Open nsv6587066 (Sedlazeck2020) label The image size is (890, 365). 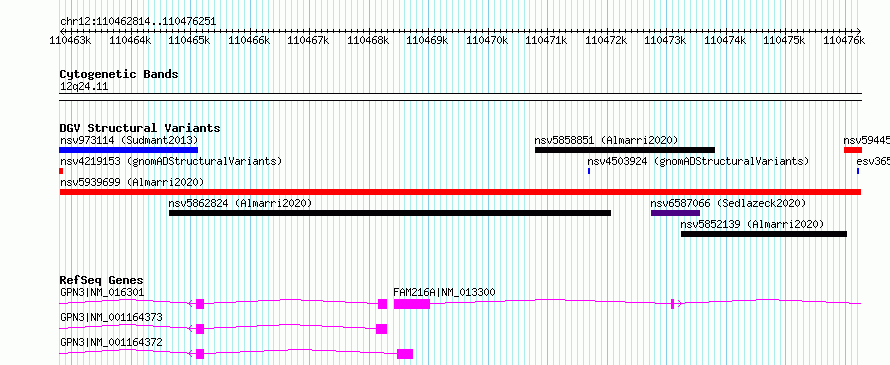click(728, 203)
